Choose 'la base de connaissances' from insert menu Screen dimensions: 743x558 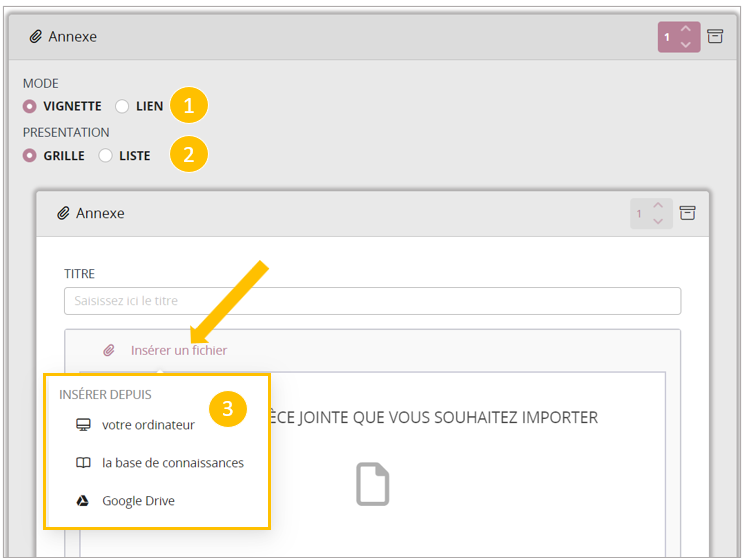pyautogui.click(x=172, y=463)
